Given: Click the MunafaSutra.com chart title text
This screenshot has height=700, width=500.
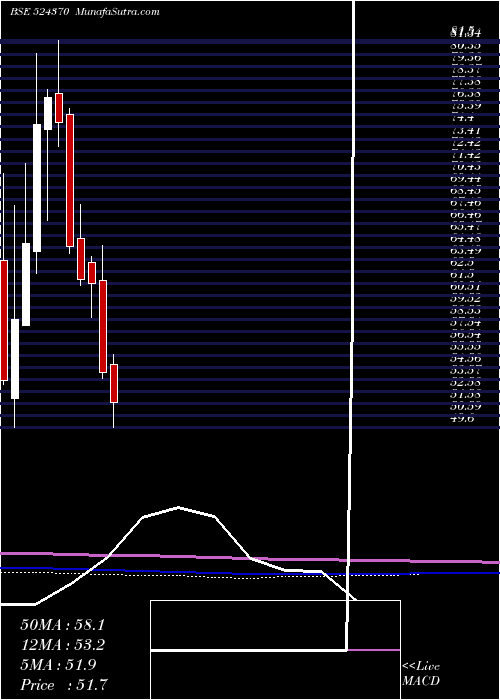Looking at the screenshot, I should point(118,12).
